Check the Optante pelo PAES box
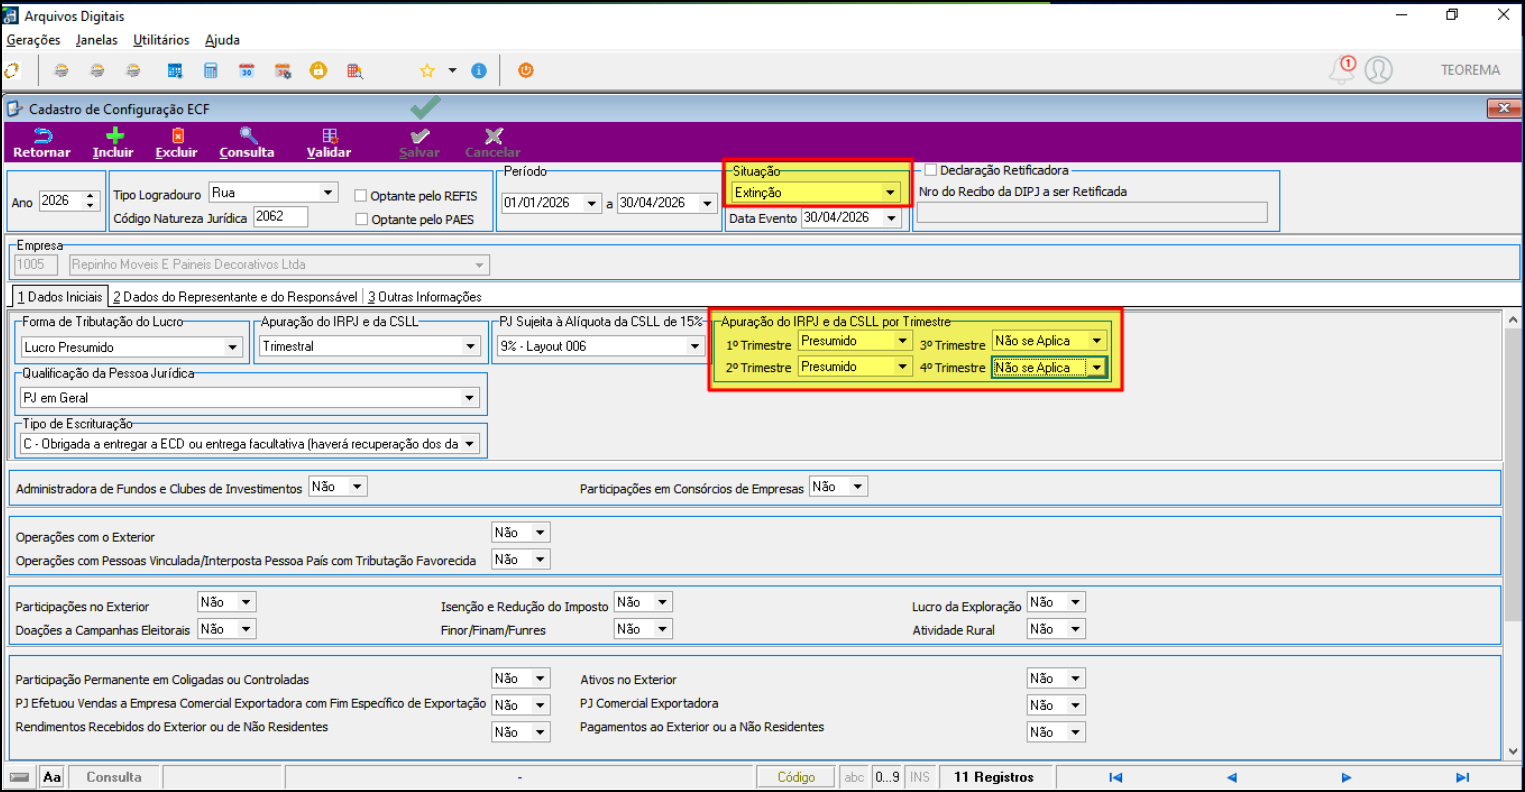Screen dimensions: 1525x792 361,219
